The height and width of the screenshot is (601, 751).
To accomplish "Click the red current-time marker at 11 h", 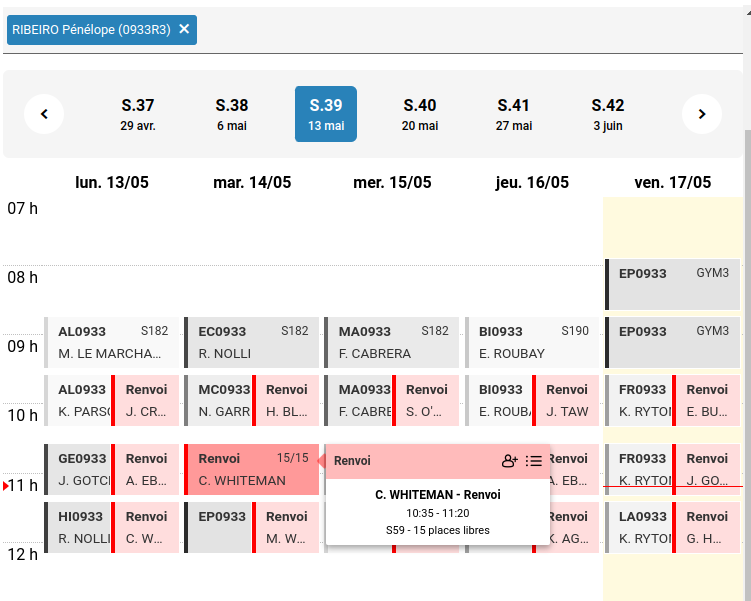I will (6, 486).
